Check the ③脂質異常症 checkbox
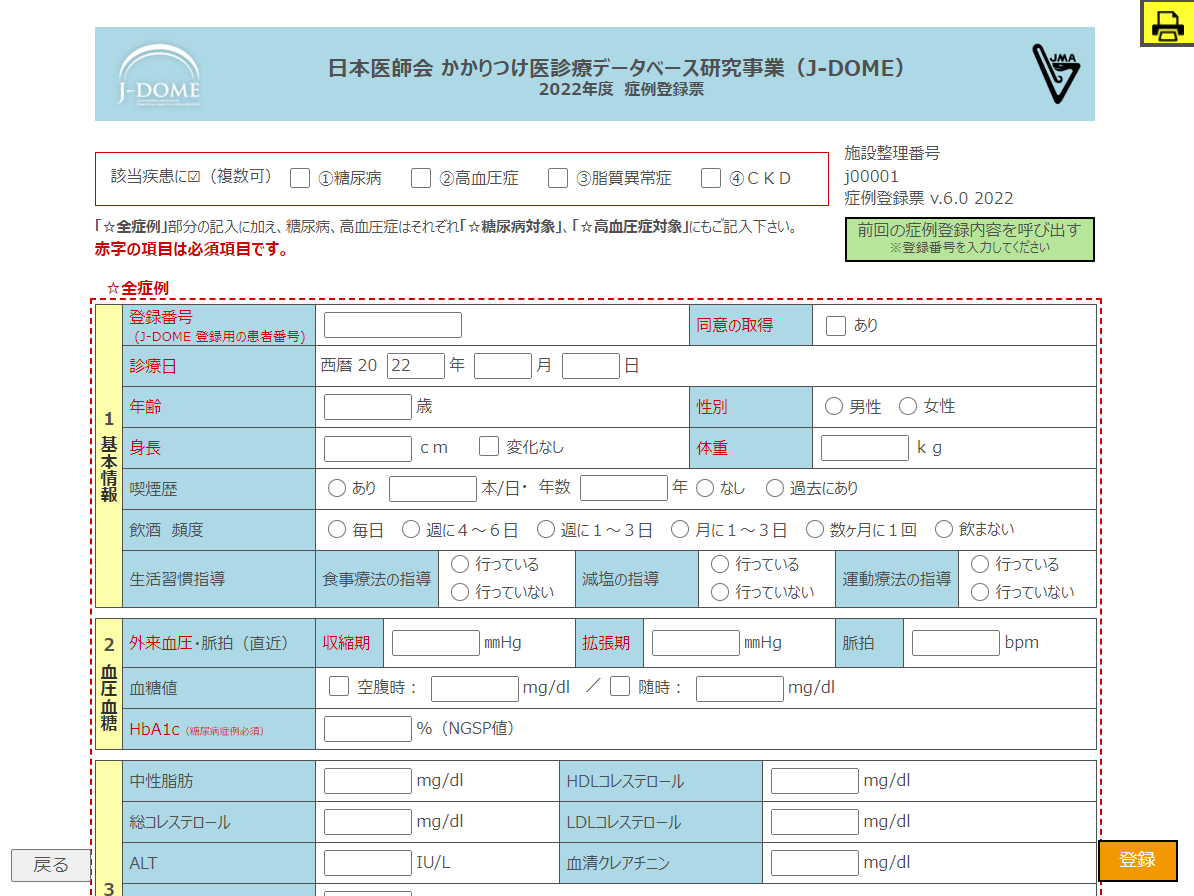This screenshot has height=896, width=1194. tap(558, 178)
